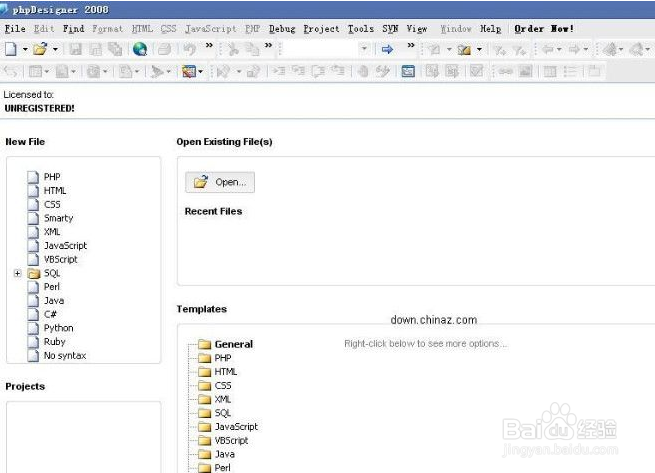Expand the SQL node in New File
The width and height of the screenshot is (655, 473).
17,273
